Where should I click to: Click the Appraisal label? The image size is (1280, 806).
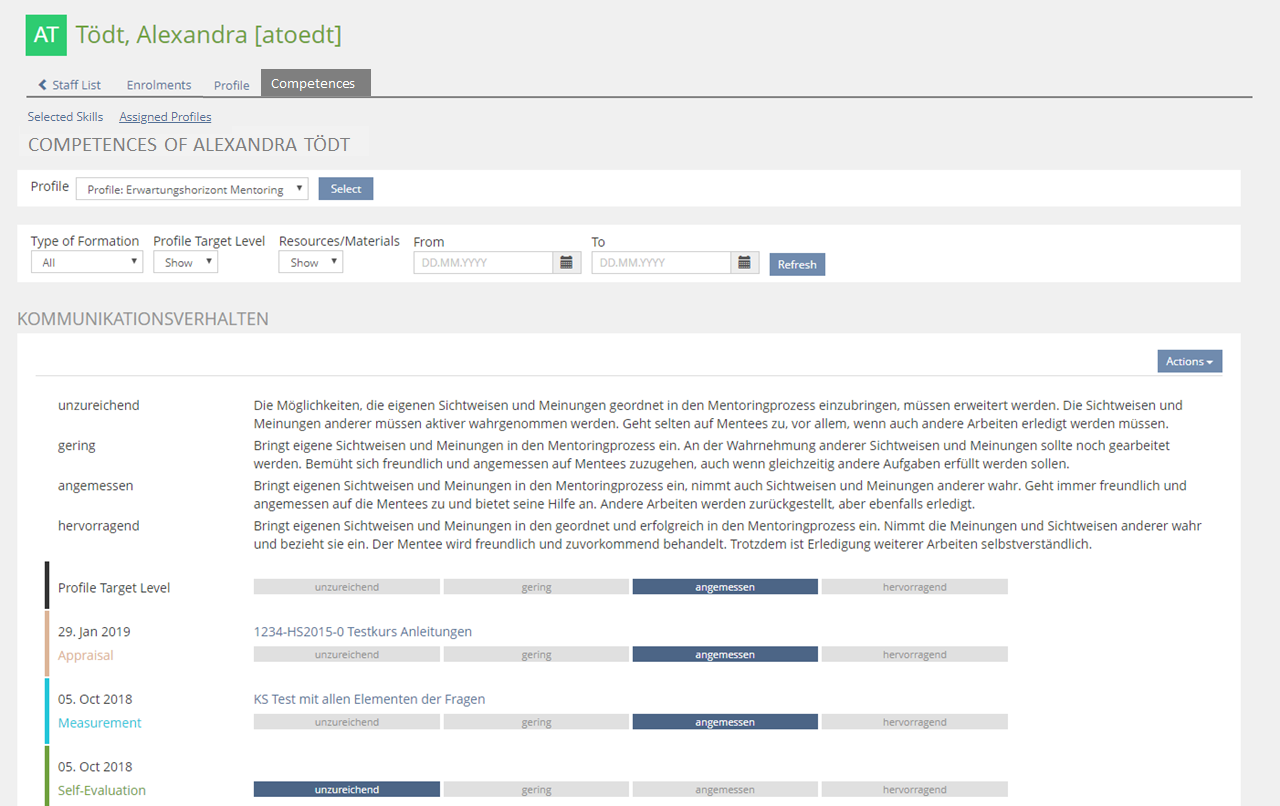point(86,656)
